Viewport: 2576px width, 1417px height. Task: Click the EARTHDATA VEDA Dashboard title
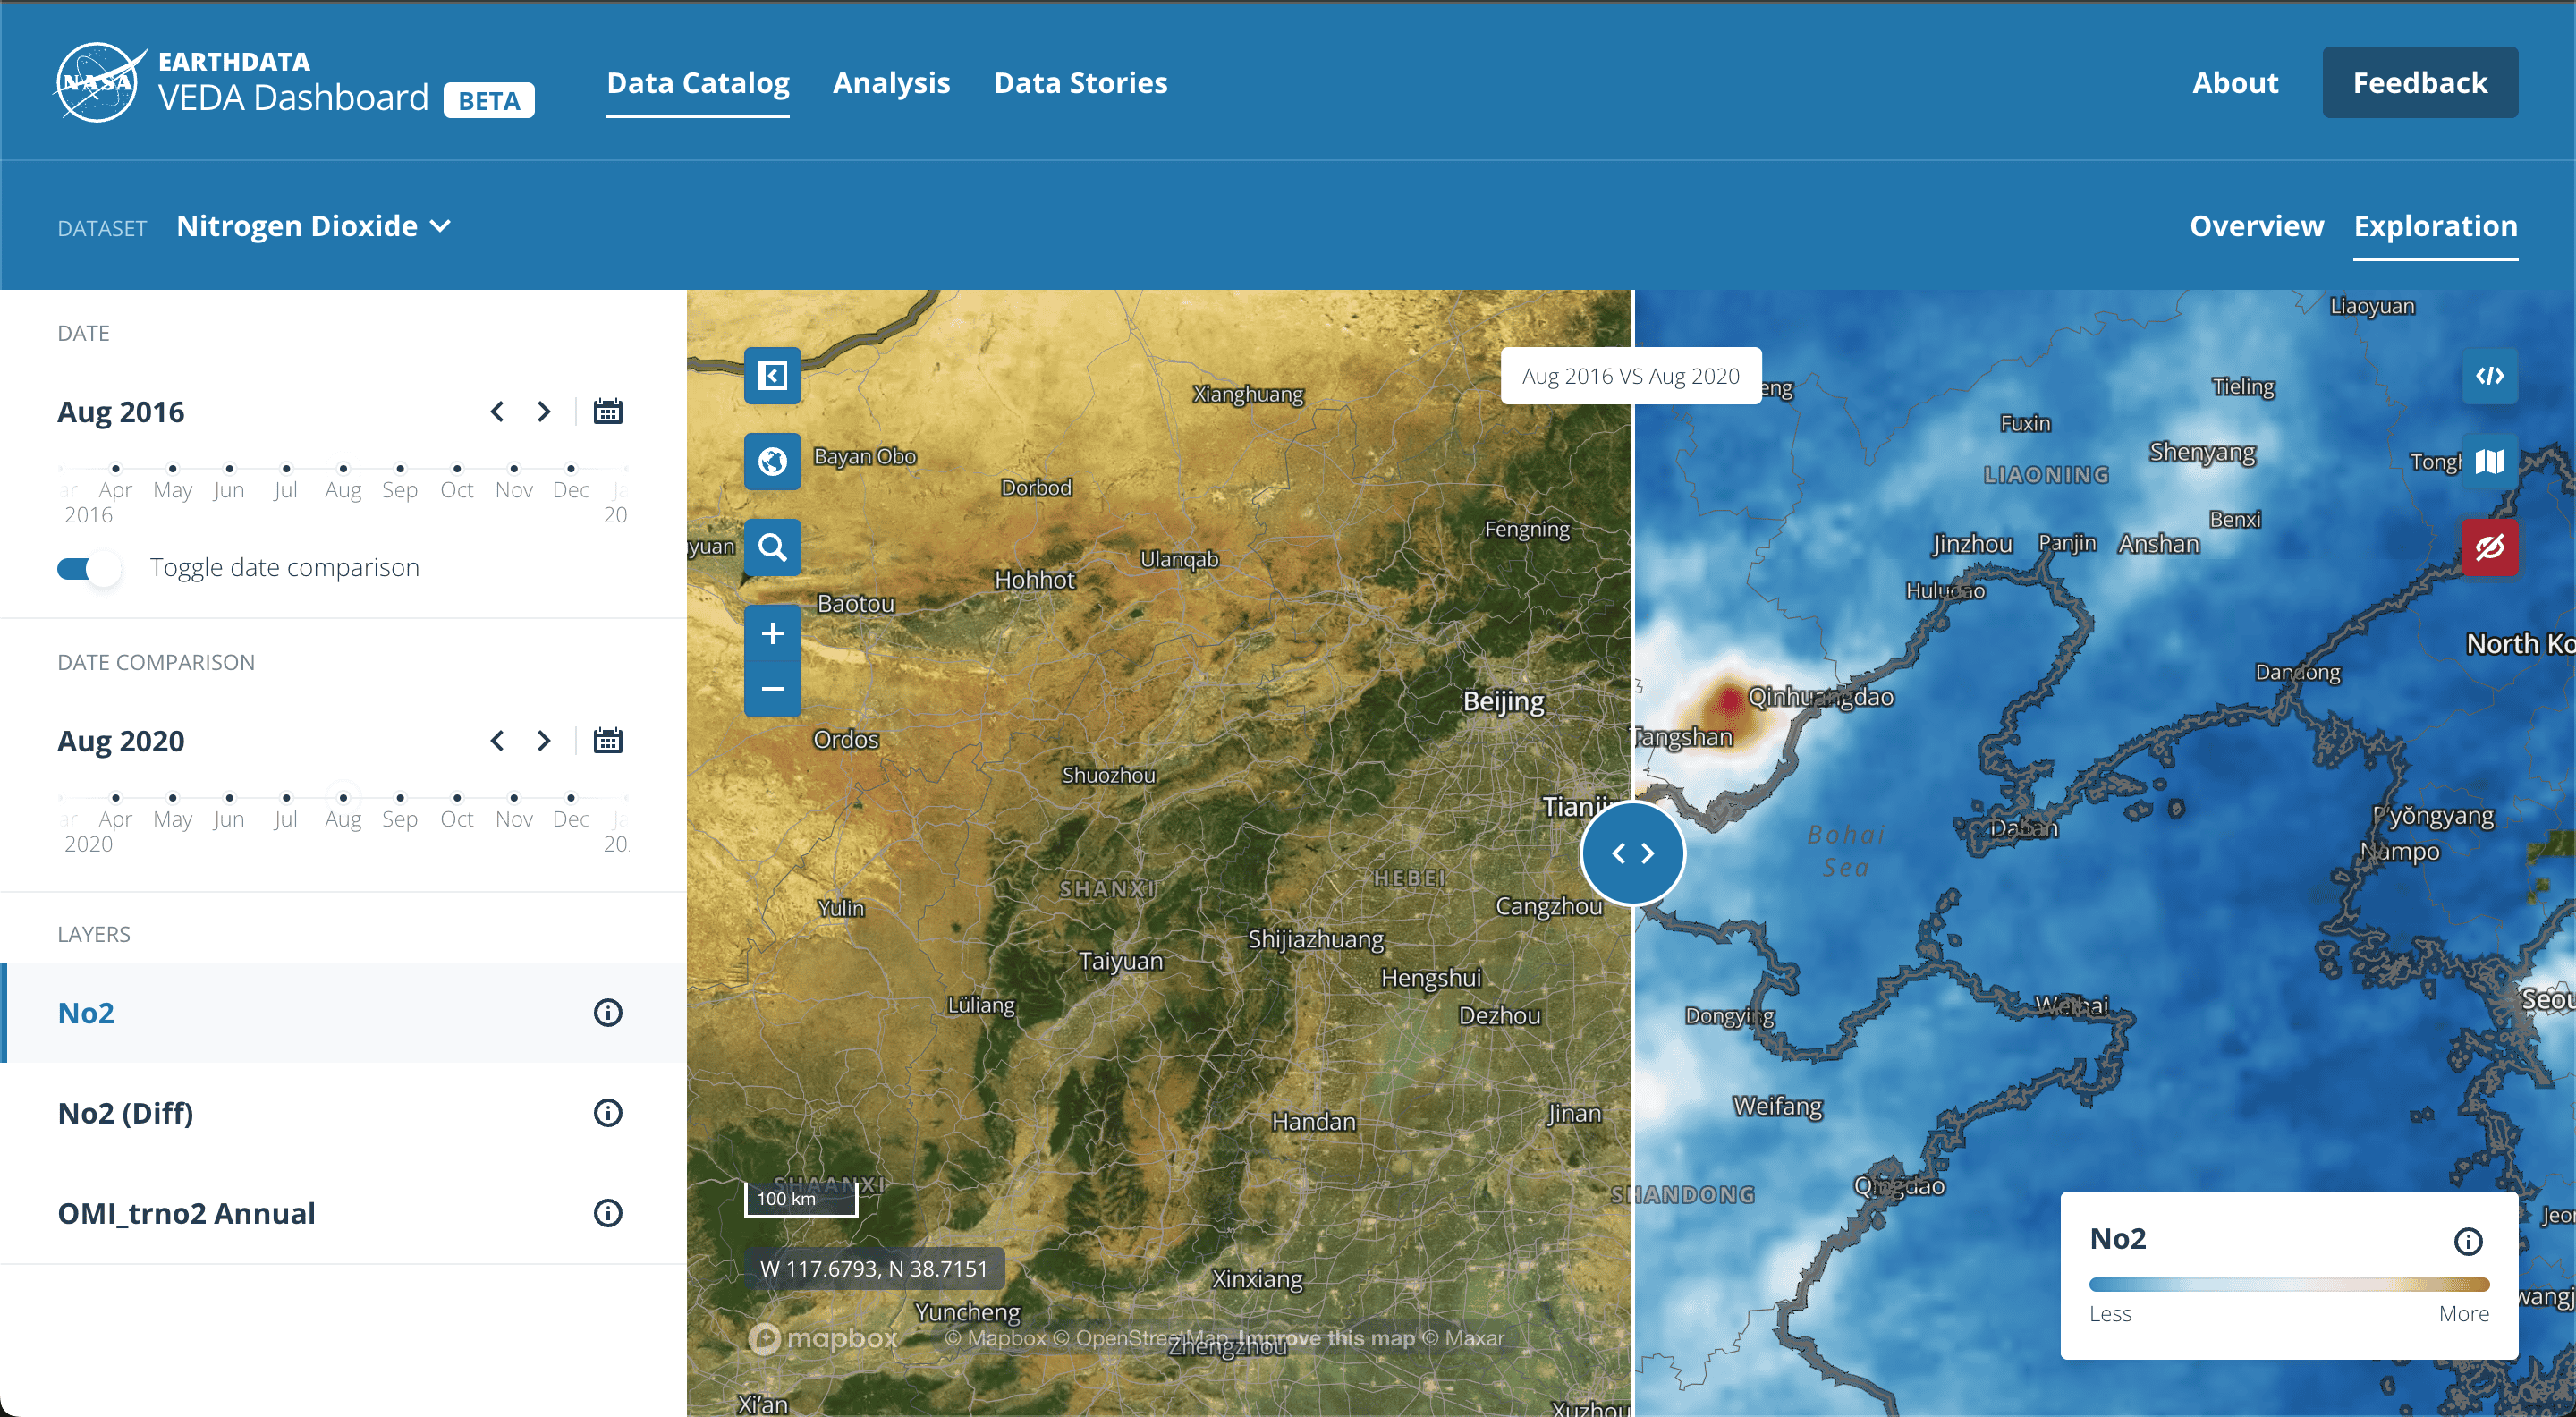coord(293,83)
